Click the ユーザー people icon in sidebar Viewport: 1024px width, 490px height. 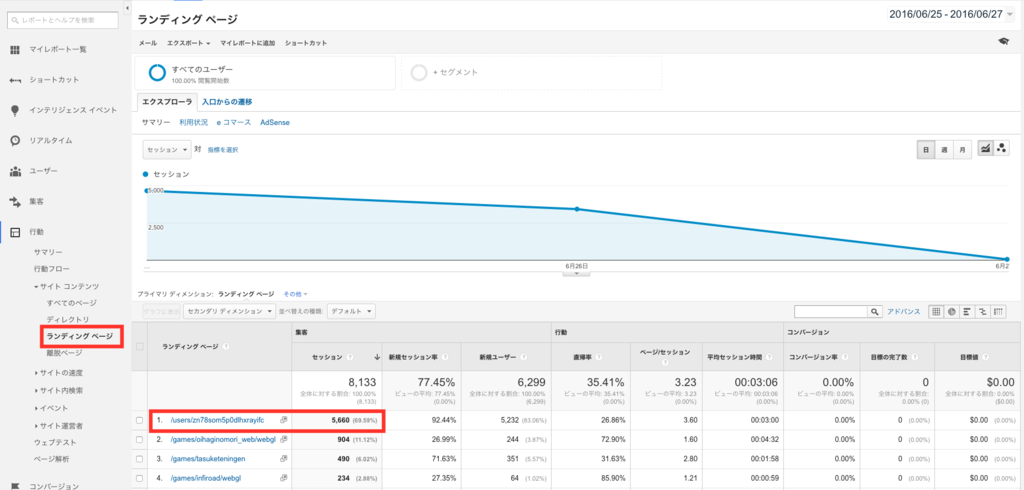pyautogui.click(x=15, y=171)
